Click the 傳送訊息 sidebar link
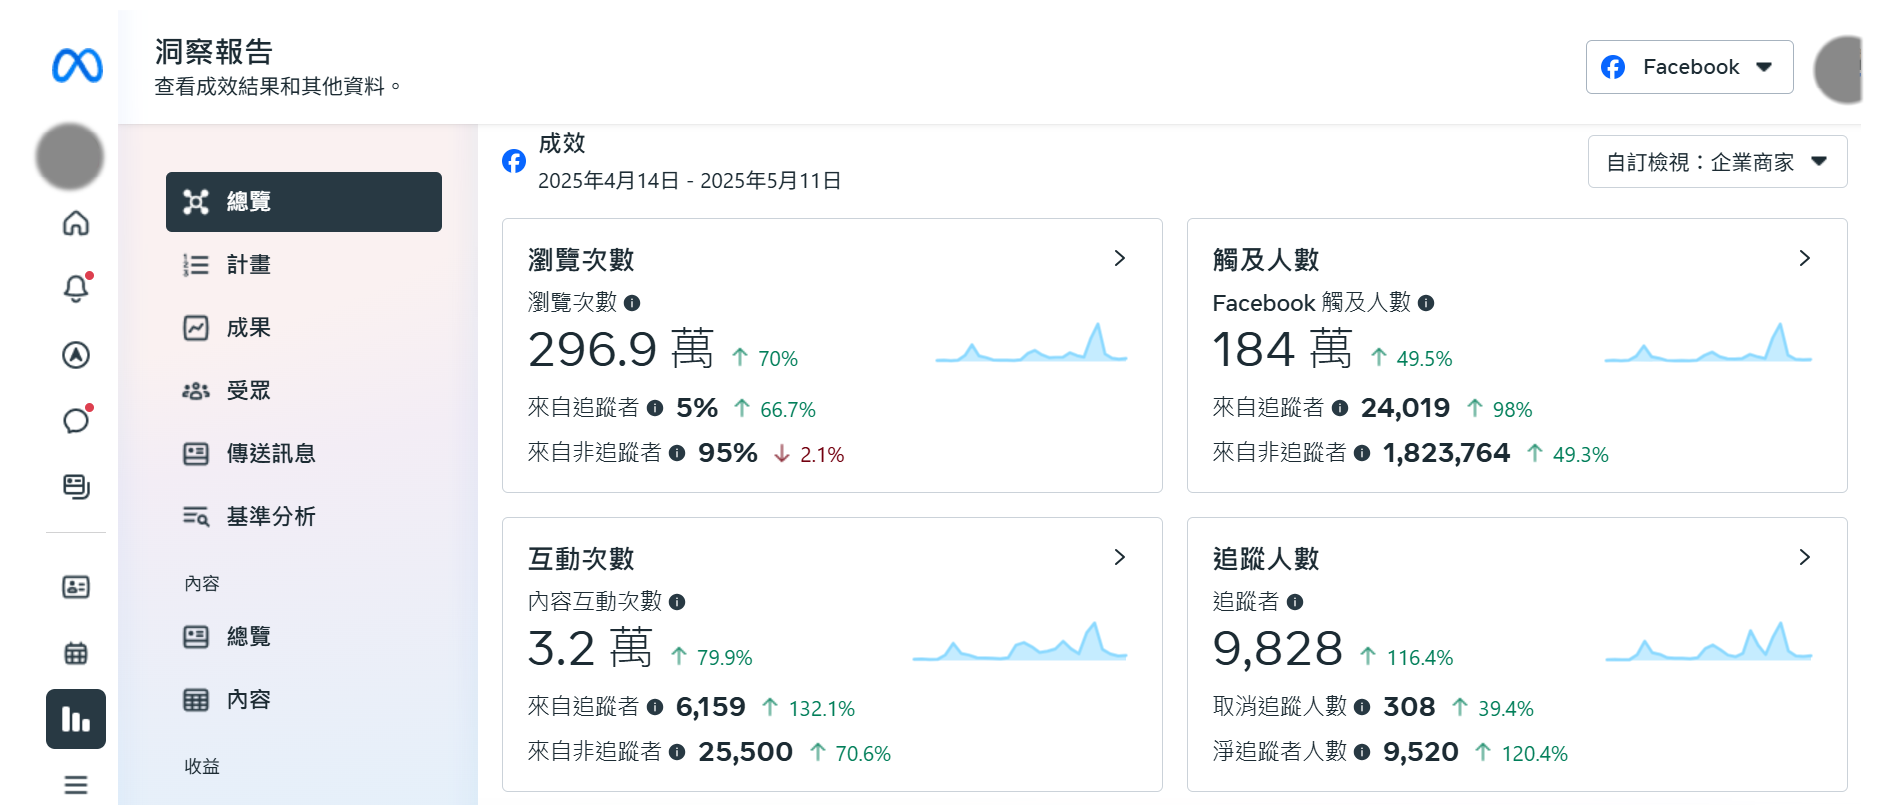 coord(270,454)
